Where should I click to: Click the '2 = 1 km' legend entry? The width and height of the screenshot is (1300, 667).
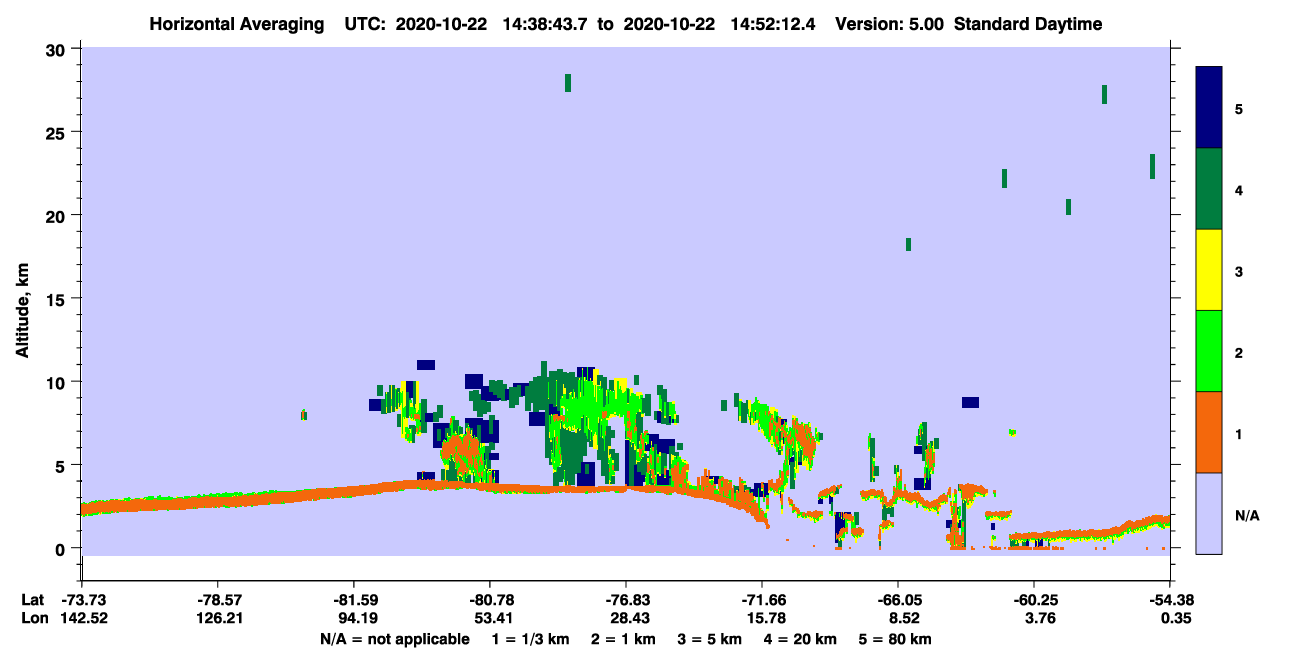click(622, 639)
